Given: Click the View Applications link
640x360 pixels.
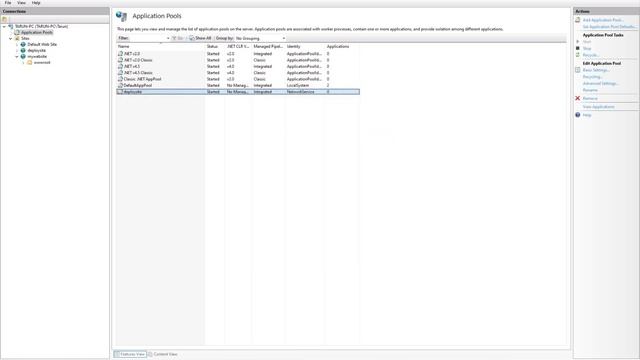Looking at the screenshot, I should pos(598,107).
